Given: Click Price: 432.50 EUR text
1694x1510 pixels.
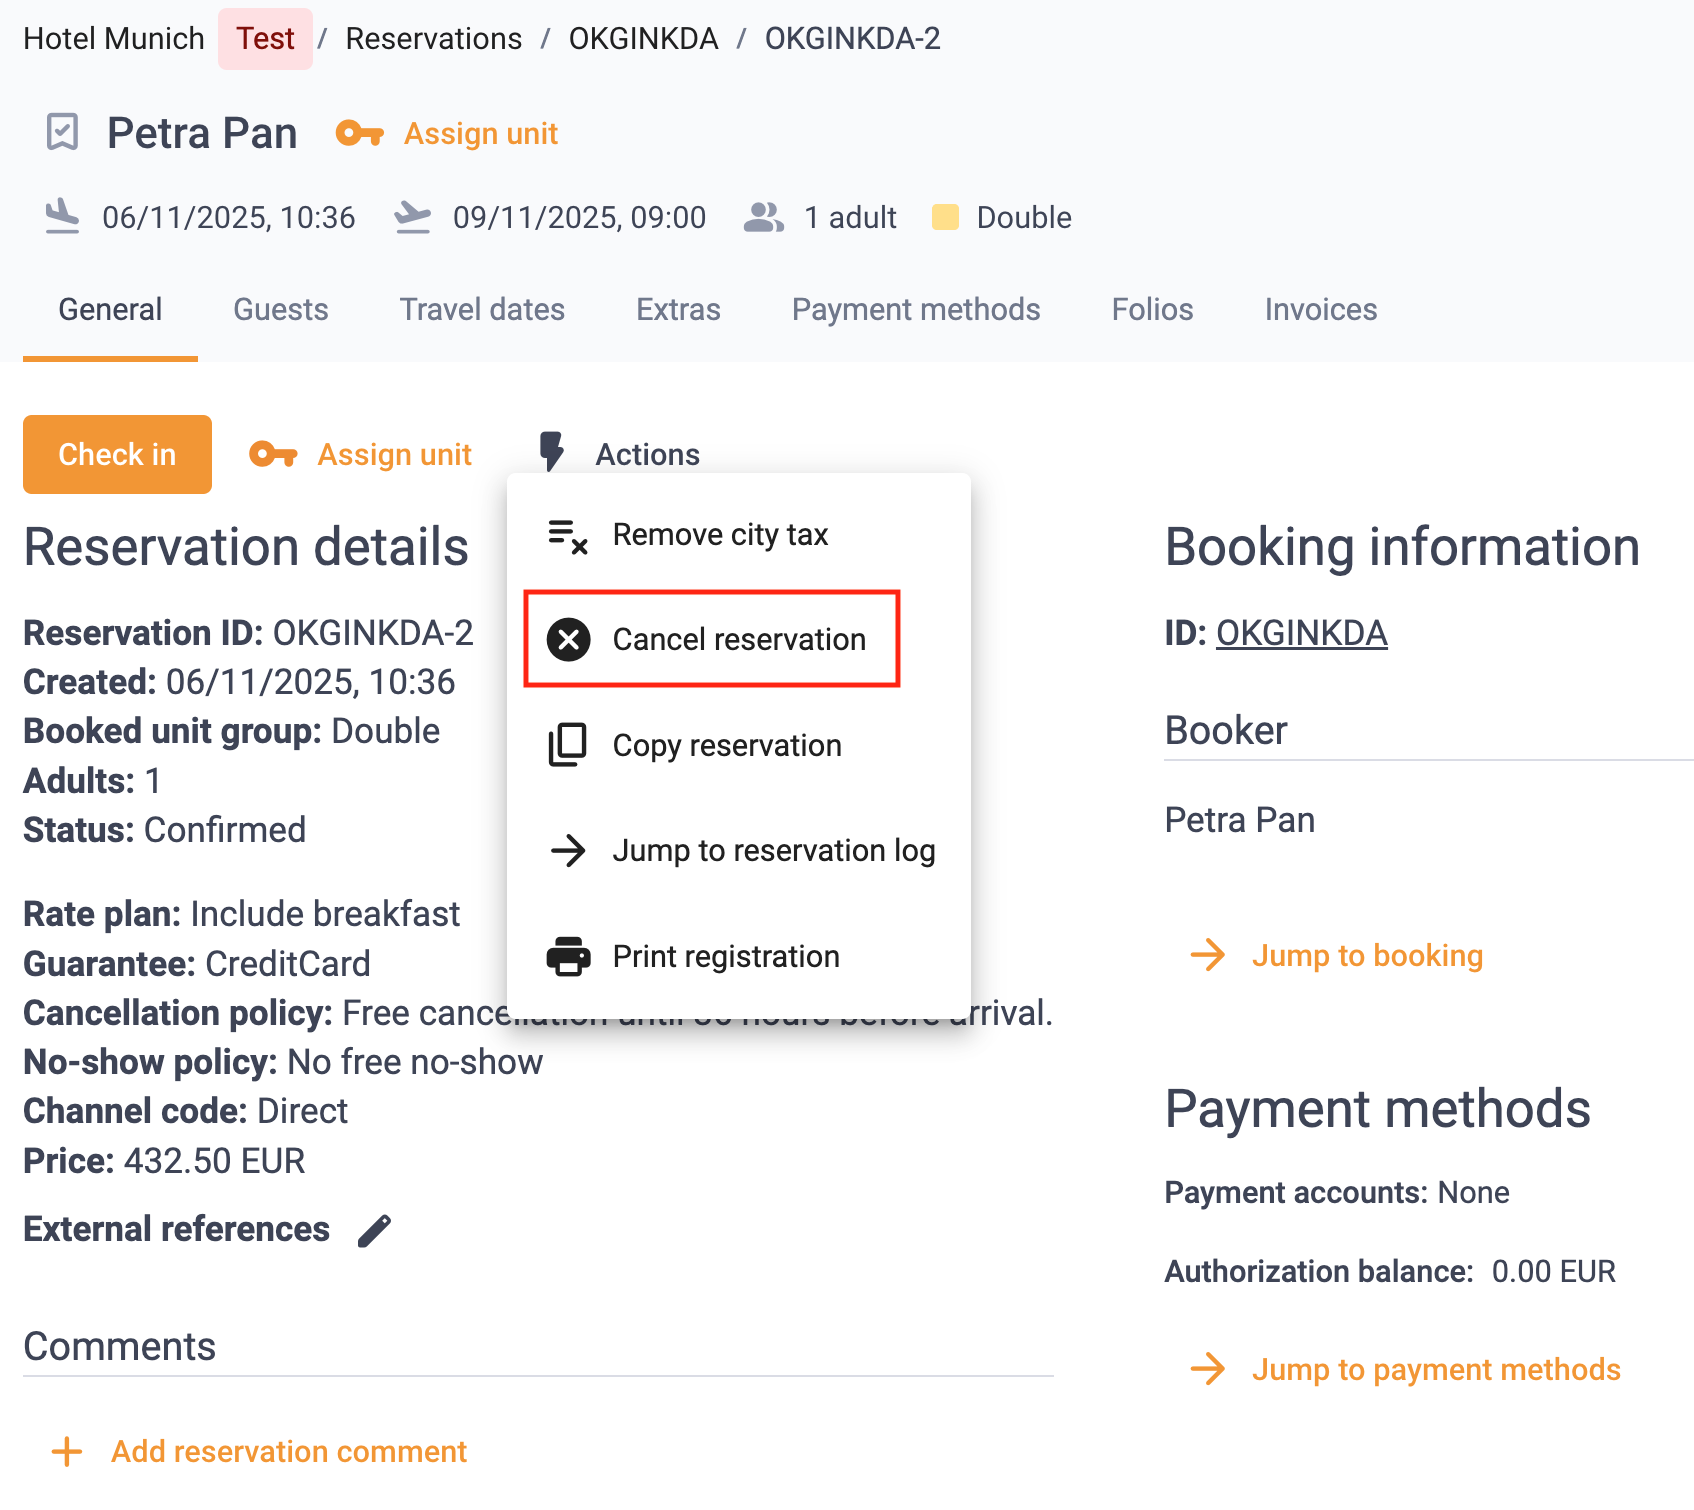Looking at the screenshot, I should tap(164, 1161).
